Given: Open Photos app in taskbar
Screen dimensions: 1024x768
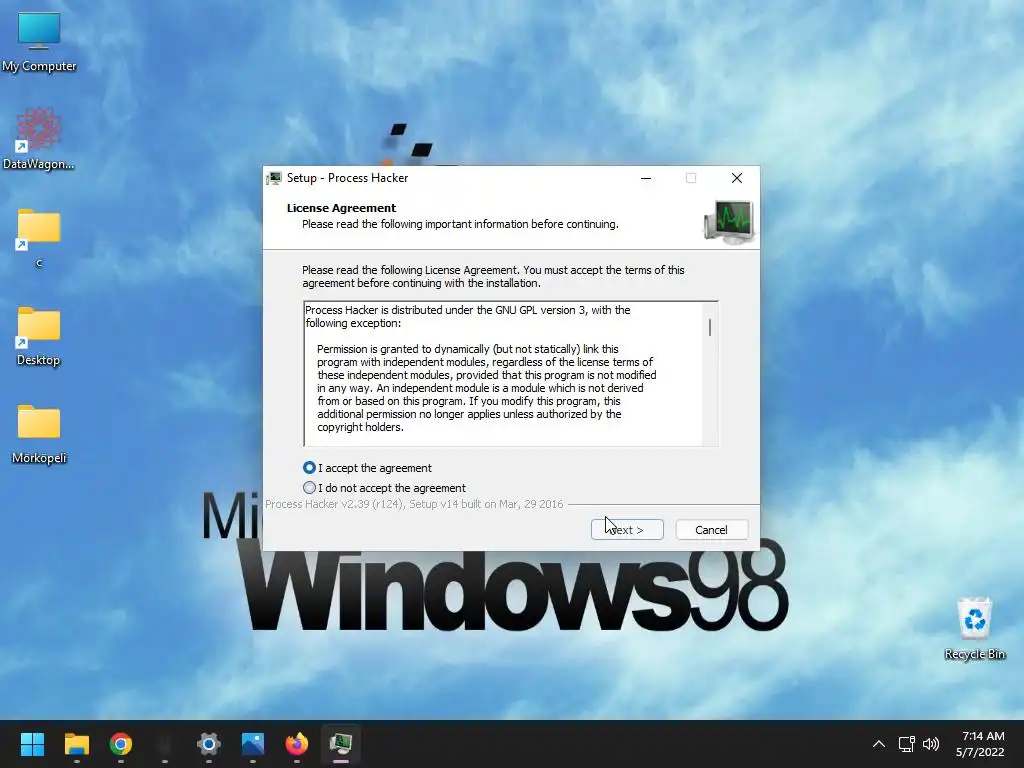Looking at the screenshot, I should 253,744.
